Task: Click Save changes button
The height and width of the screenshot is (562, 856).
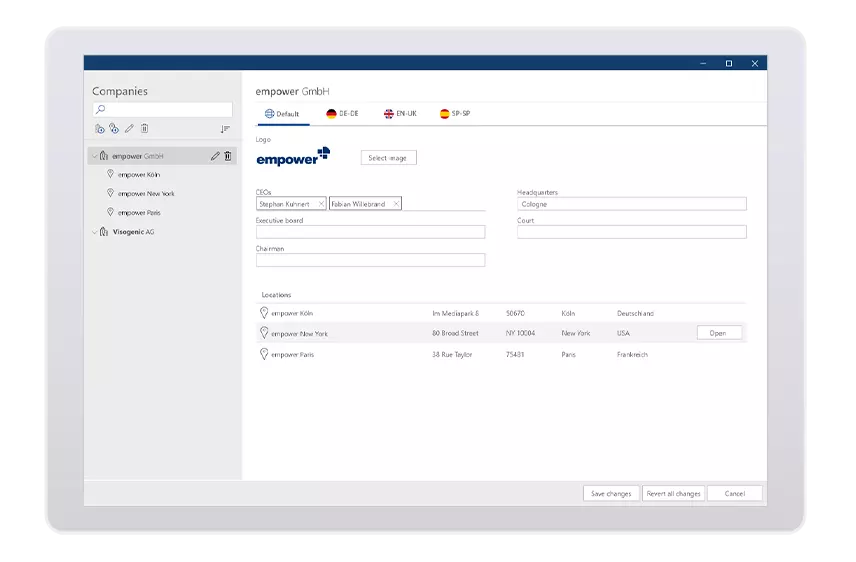Action: [611, 494]
